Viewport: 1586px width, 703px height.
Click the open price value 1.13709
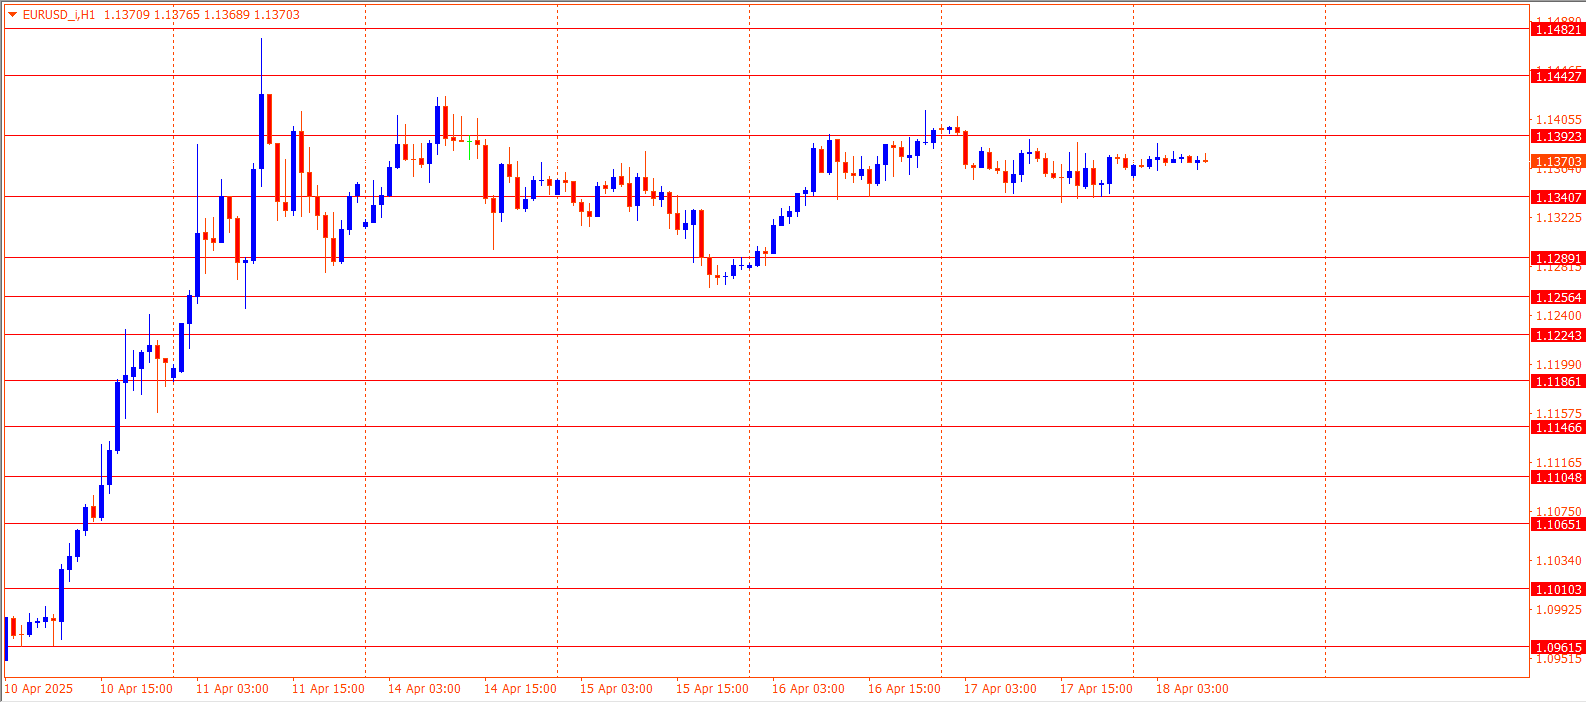127,15
